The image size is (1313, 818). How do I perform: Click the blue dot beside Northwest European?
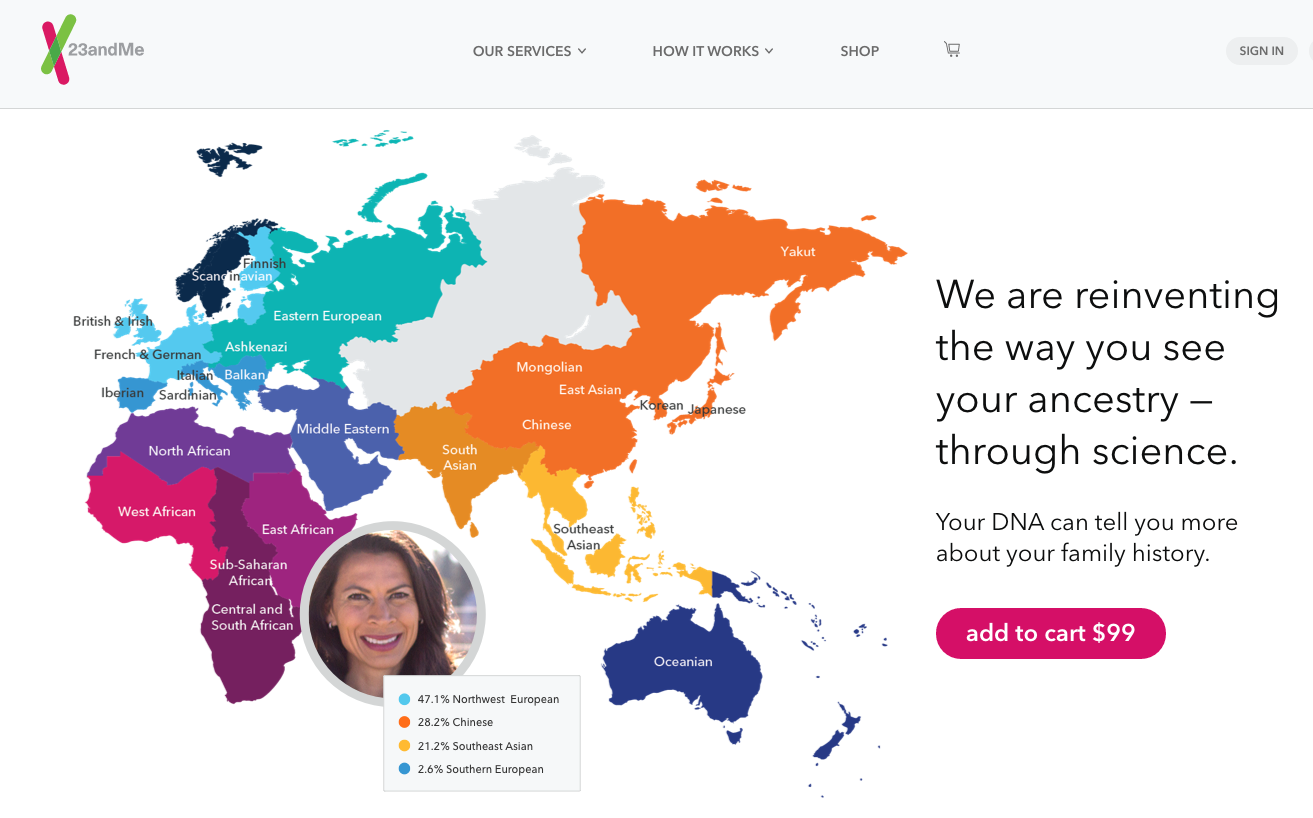pyautogui.click(x=404, y=699)
